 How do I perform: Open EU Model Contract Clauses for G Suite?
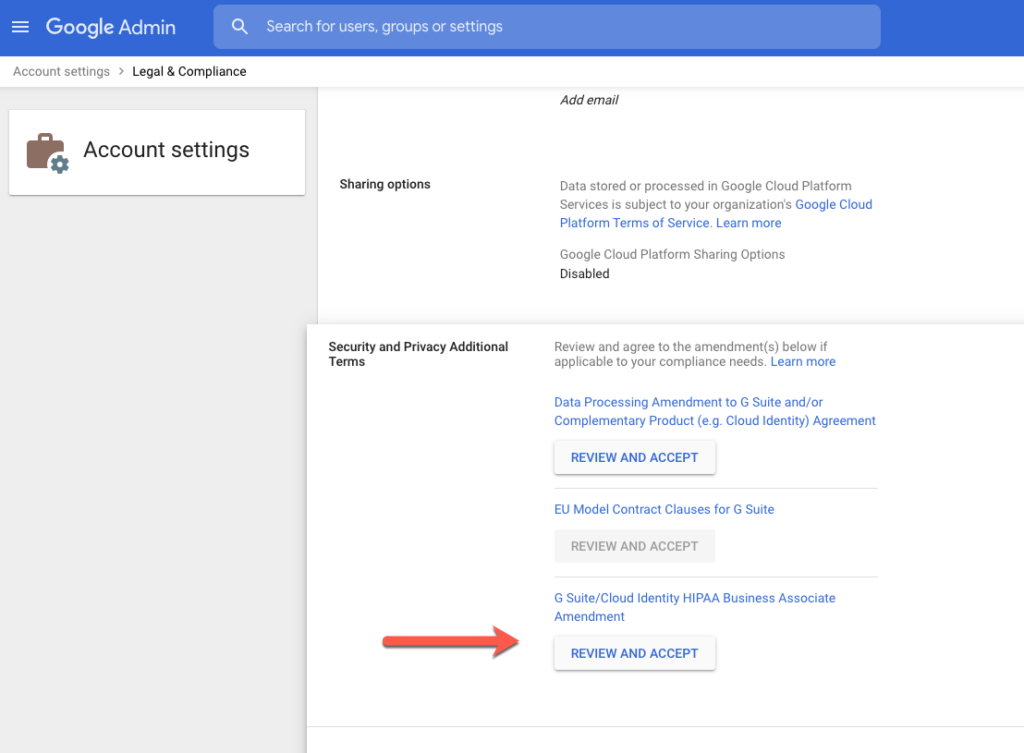tap(664, 509)
